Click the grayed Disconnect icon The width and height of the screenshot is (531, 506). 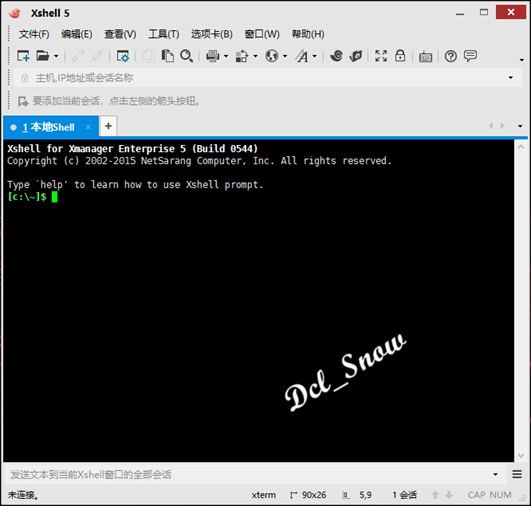(97, 56)
